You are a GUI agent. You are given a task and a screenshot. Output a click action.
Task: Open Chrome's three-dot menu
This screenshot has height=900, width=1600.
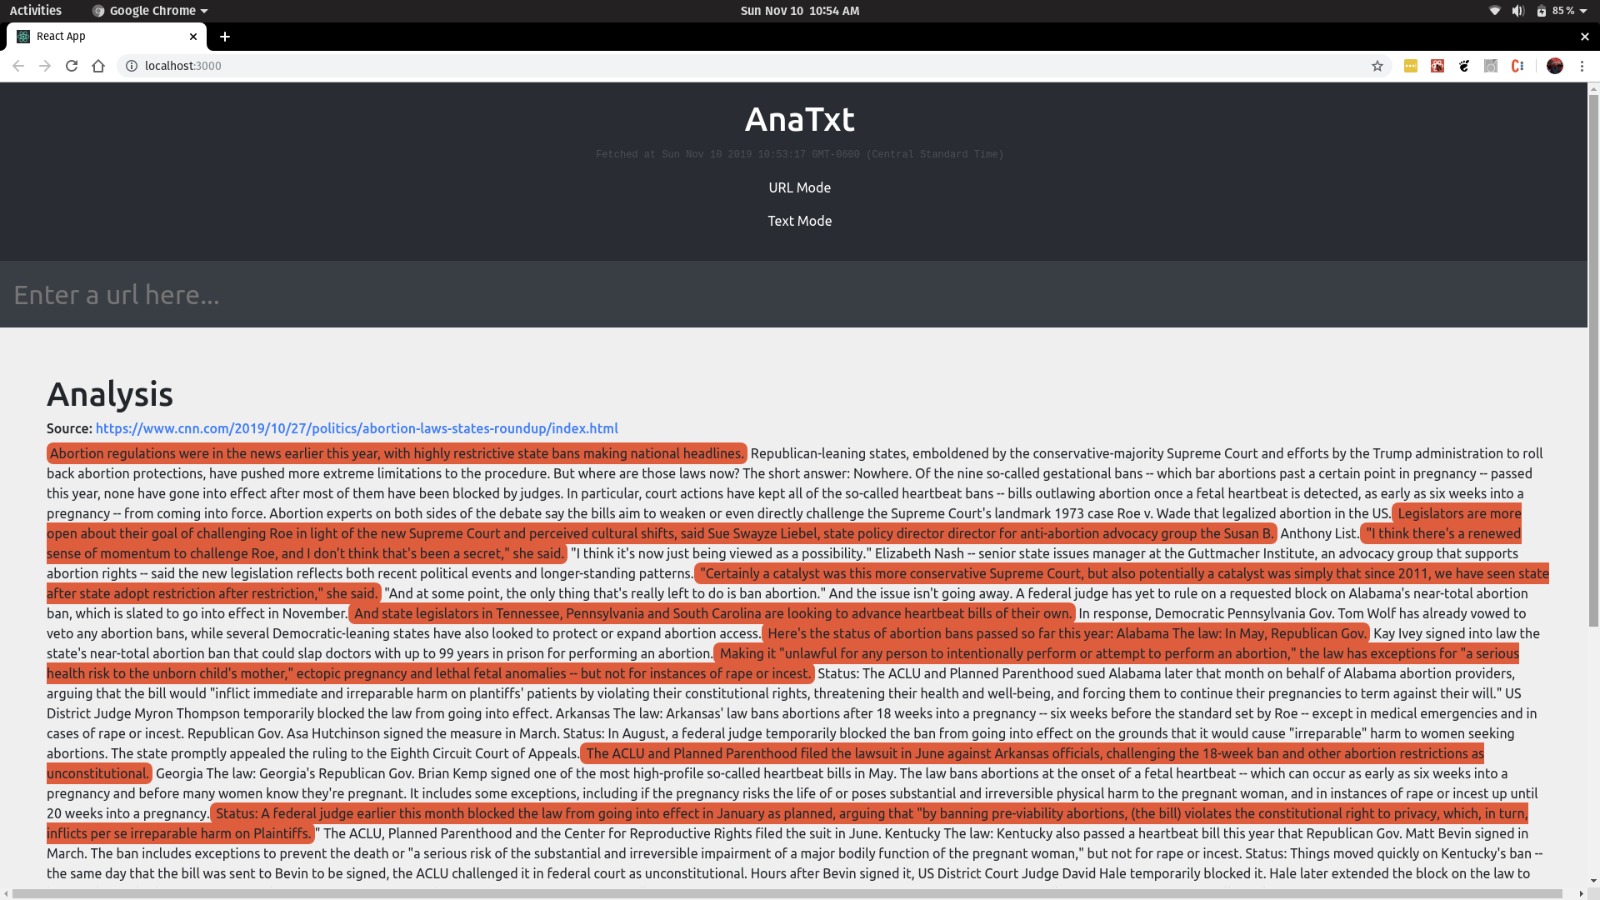1582,66
